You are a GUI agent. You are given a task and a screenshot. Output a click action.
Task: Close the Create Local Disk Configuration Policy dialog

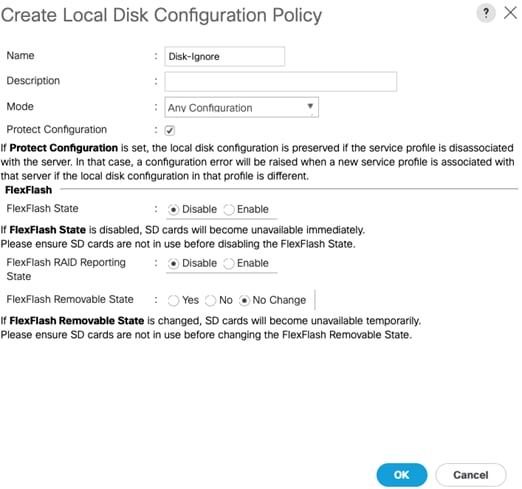[510, 13]
